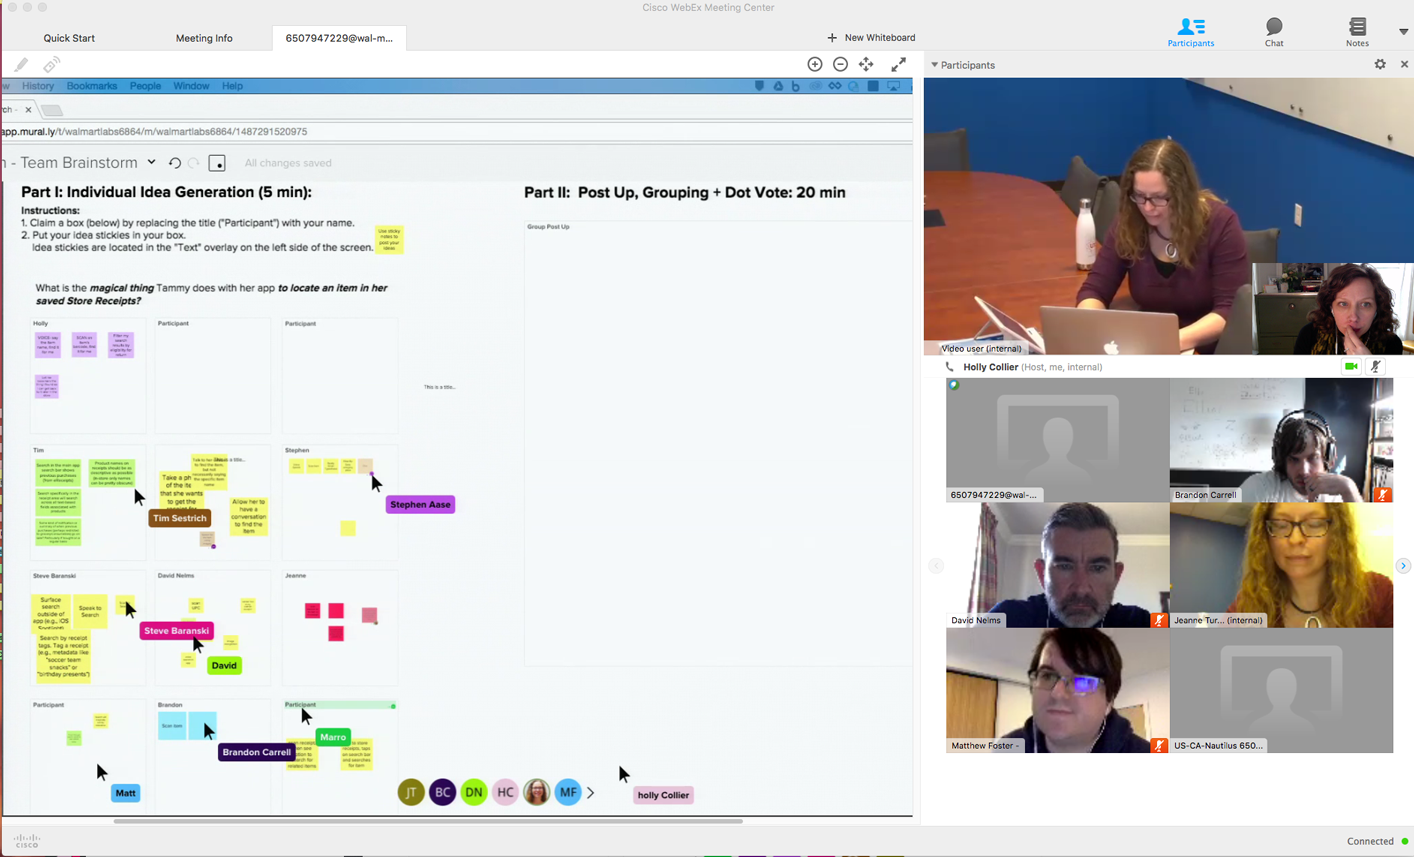The image size is (1414, 857).
Task: Click the DN collaborator avatar
Action: [474, 793]
